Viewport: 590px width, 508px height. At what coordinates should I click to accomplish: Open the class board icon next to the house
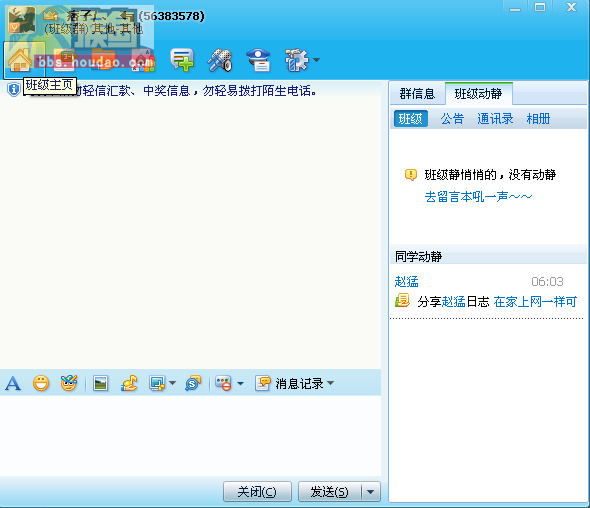coord(64,60)
